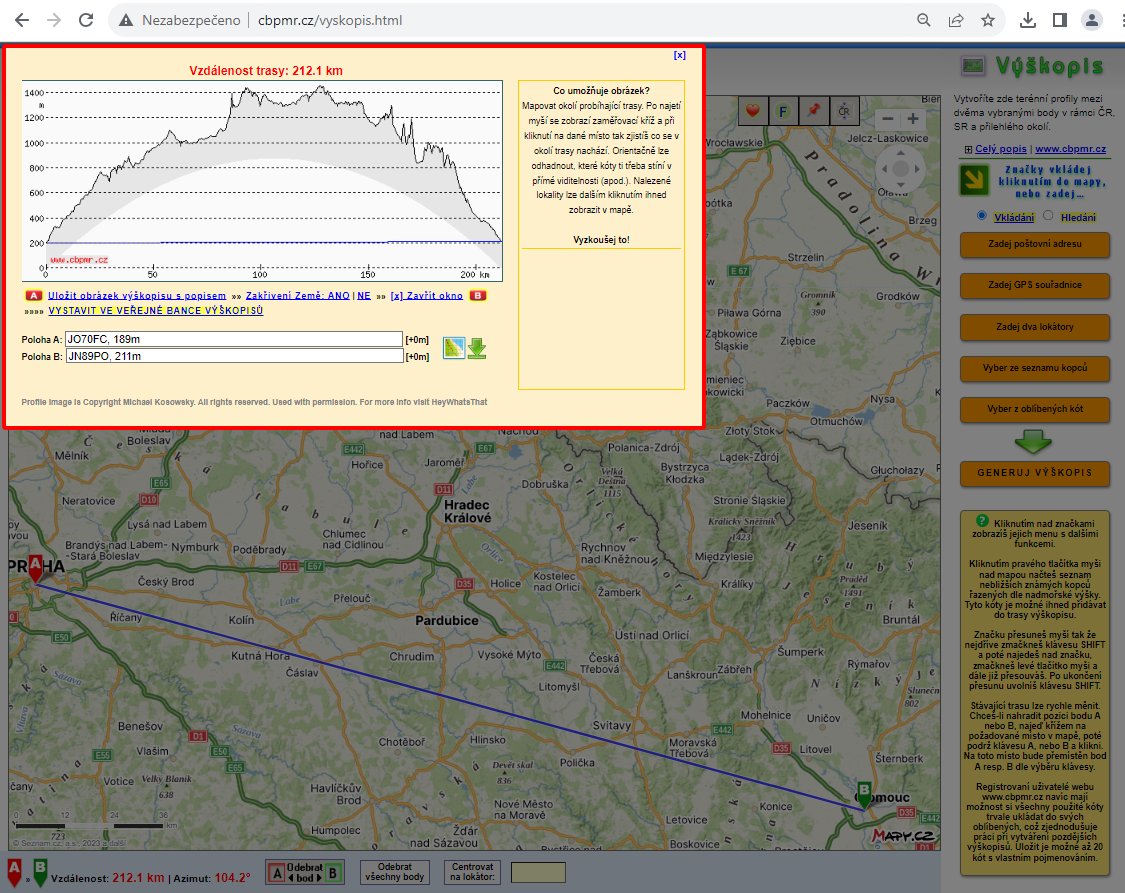The height and width of the screenshot is (893, 1125).
Task: Select the Hledání radio button
Action: coord(1048,216)
